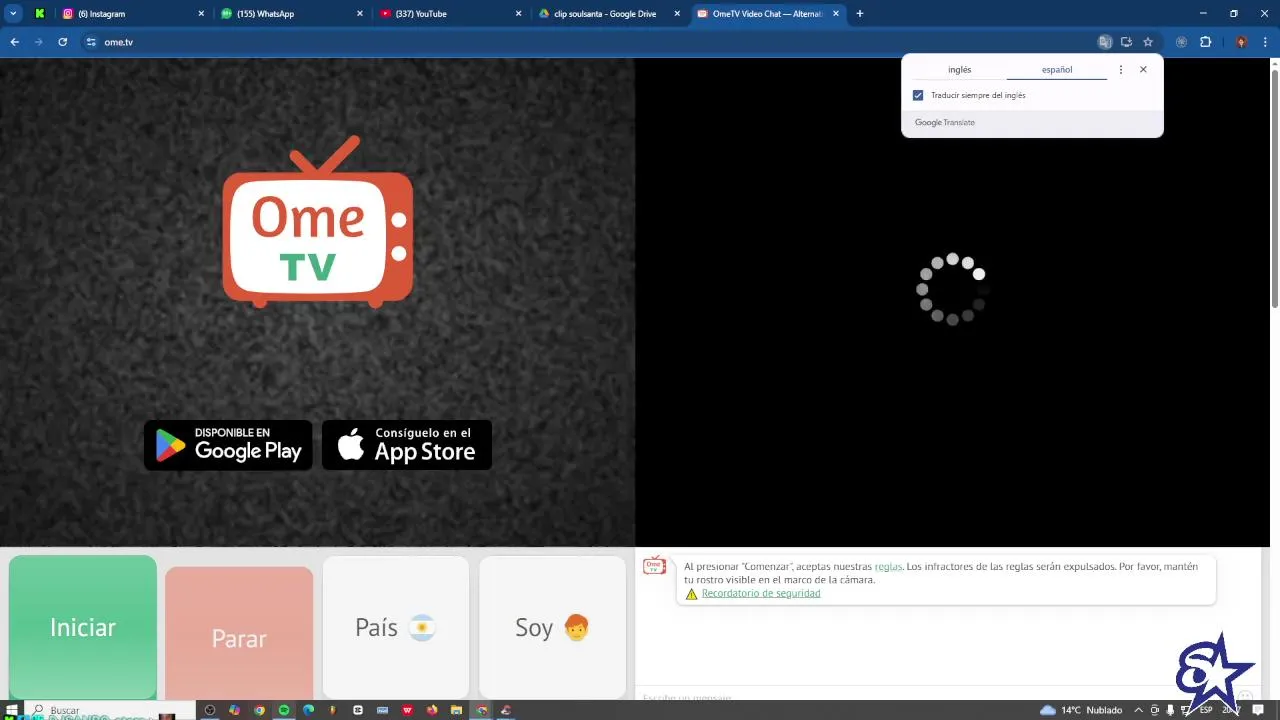The width and height of the screenshot is (1280, 720).
Task: Open translate popup more options menu
Action: [x=1121, y=70]
